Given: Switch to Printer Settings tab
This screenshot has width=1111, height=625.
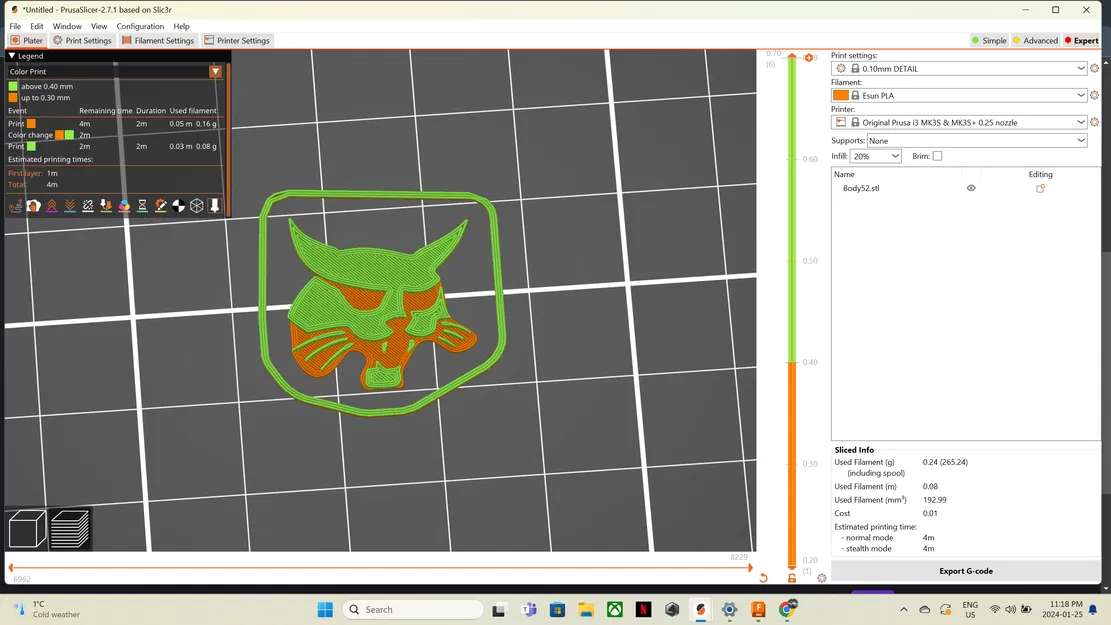Looking at the screenshot, I should 237,40.
